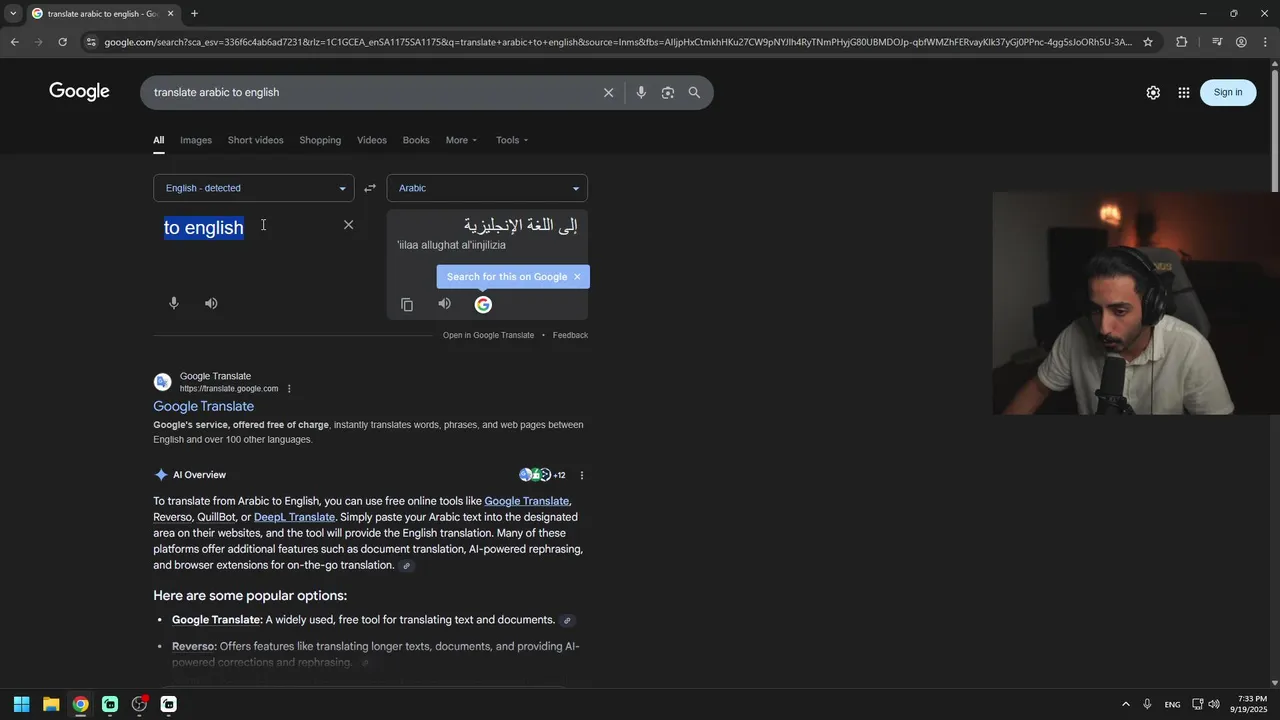This screenshot has height=720, width=1280.
Task: Click the magnifier search button
Action: (x=694, y=92)
